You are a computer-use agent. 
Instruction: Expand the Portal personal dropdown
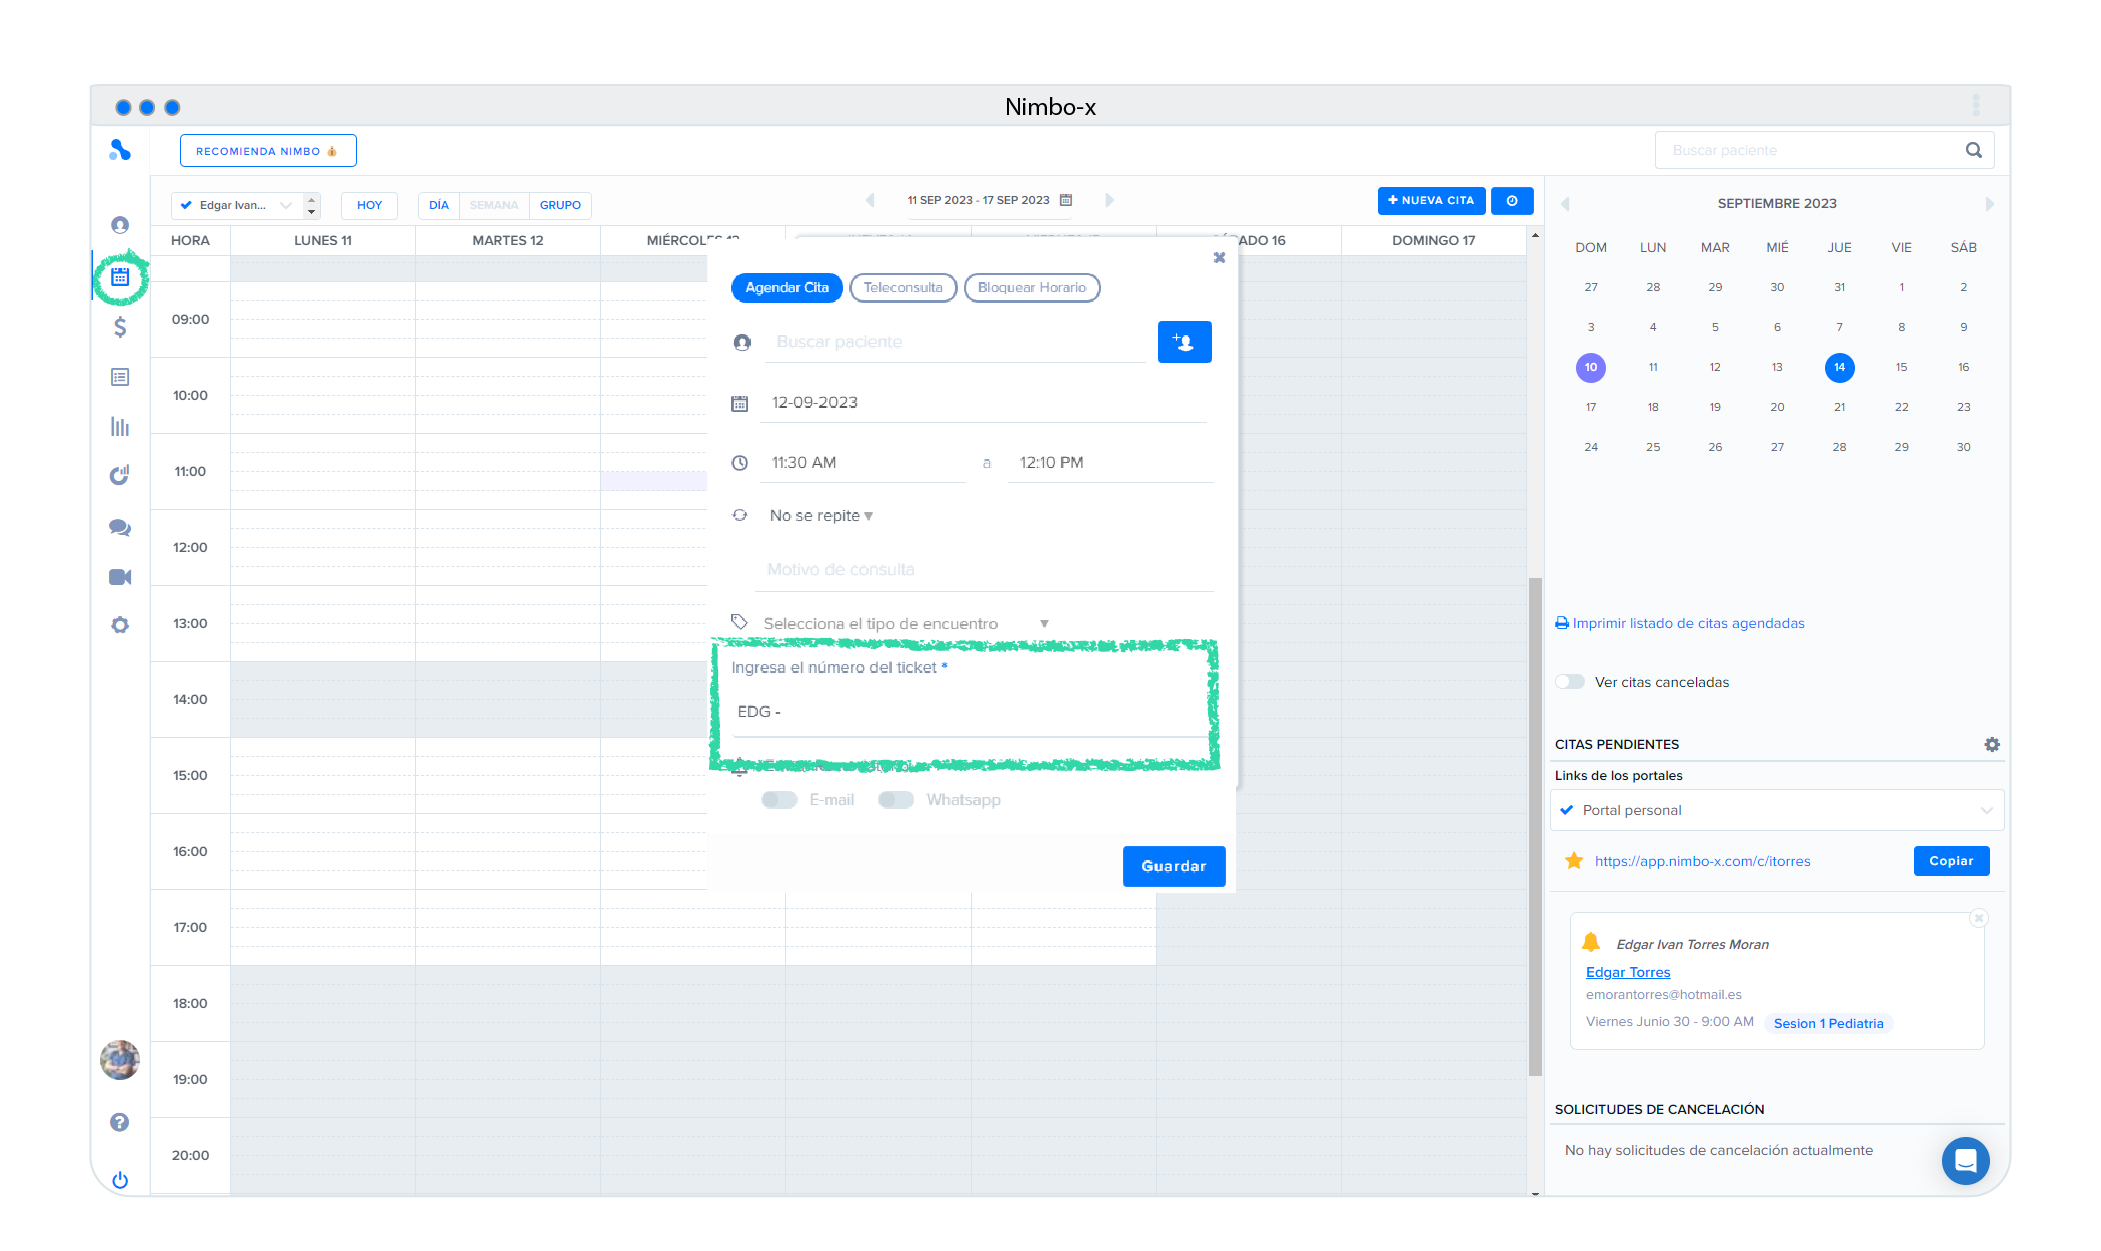pos(1776,810)
